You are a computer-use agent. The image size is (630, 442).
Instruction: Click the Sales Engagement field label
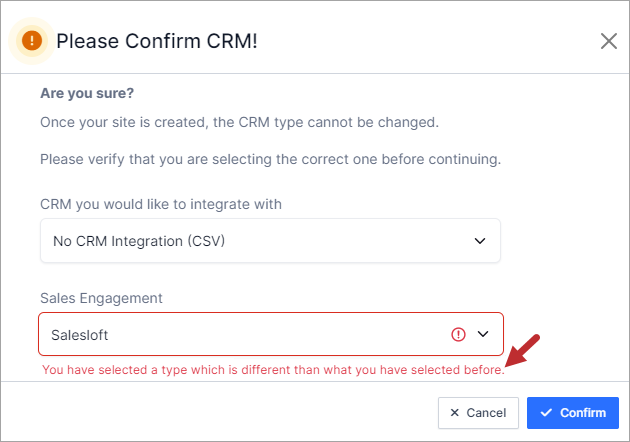[101, 298]
